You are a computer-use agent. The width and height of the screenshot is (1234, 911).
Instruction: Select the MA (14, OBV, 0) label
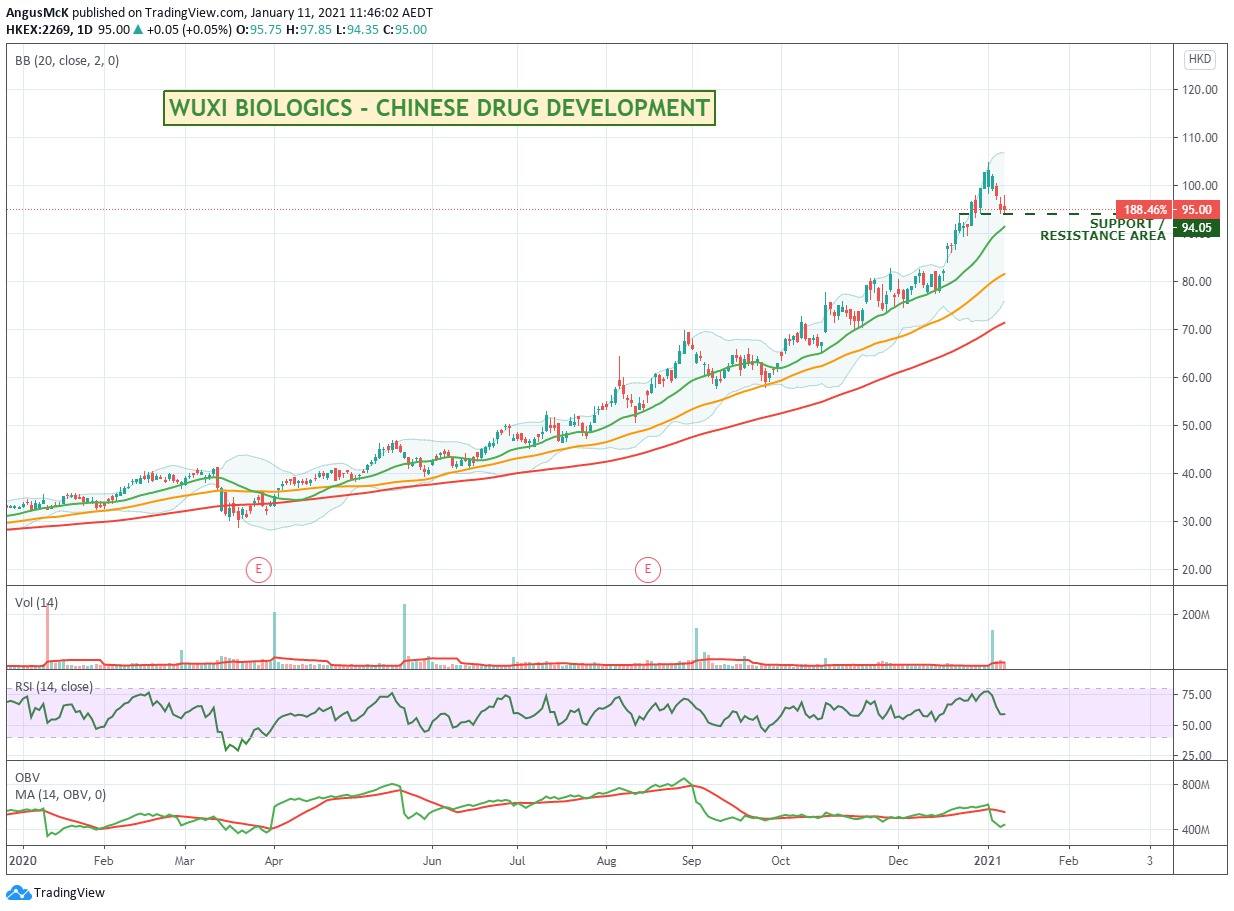pyautogui.click(x=60, y=794)
